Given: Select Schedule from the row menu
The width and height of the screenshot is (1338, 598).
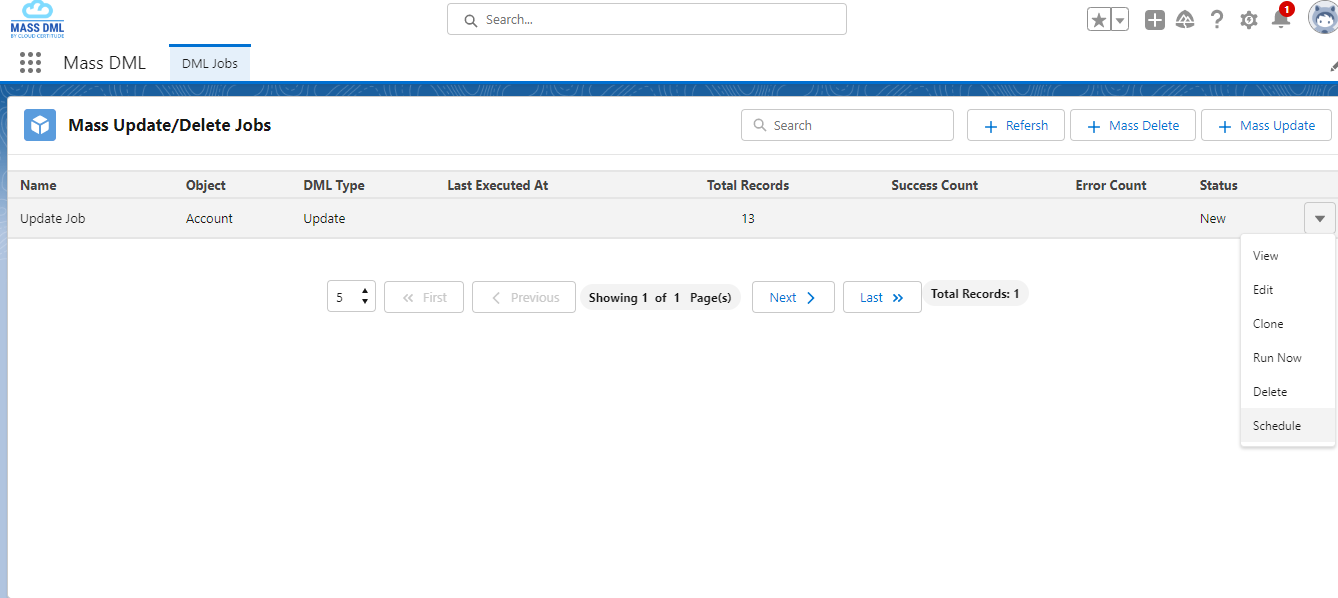Looking at the screenshot, I should pos(1277,426).
